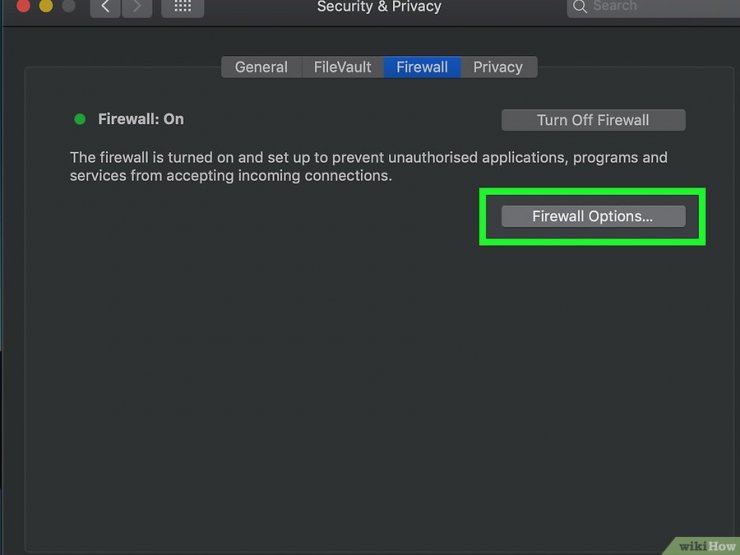This screenshot has height=555, width=740.
Task: Click the green firewall status indicator dot
Action: click(x=80, y=119)
